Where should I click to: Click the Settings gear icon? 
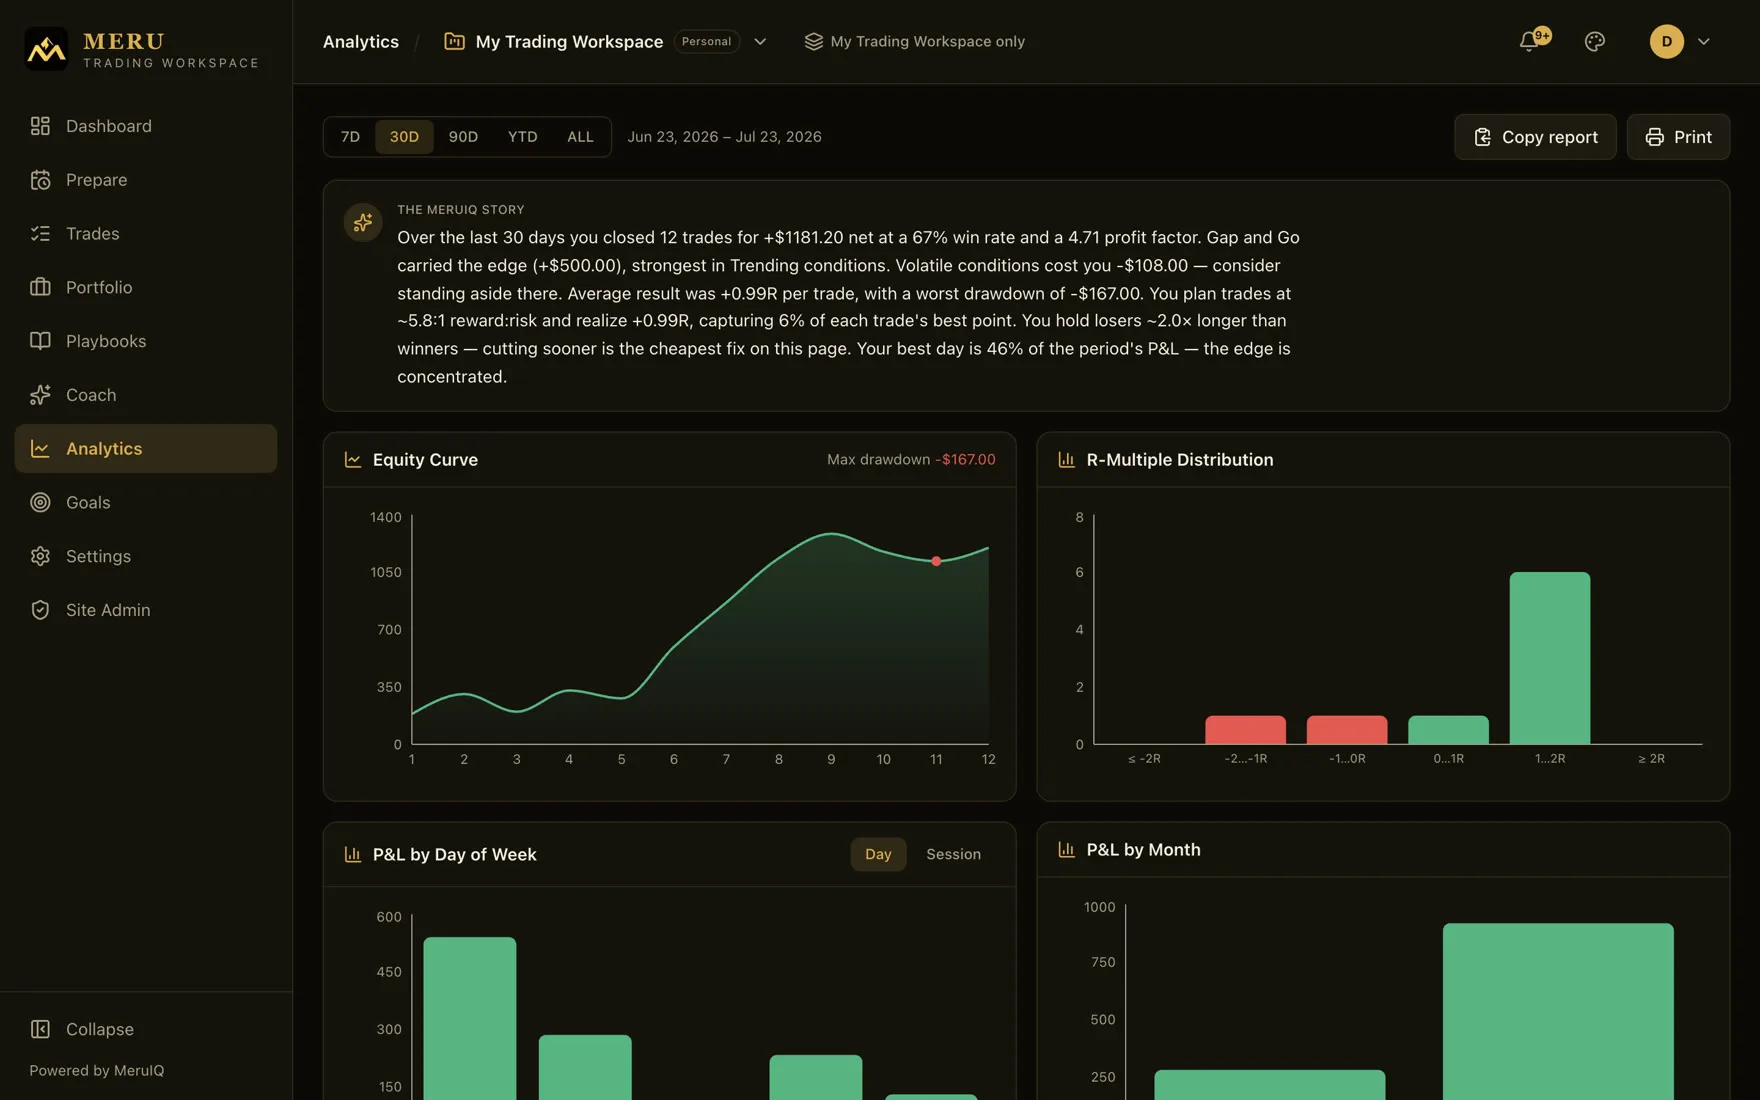tap(40, 556)
